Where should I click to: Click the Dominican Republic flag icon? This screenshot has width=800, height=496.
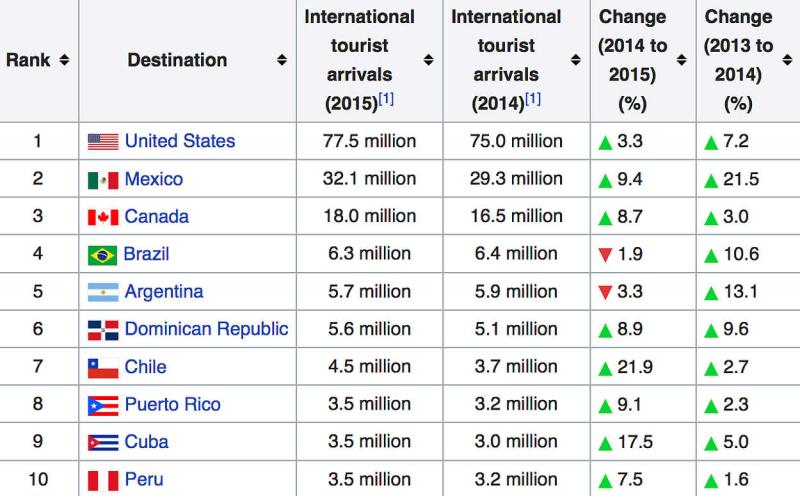(103, 330)
